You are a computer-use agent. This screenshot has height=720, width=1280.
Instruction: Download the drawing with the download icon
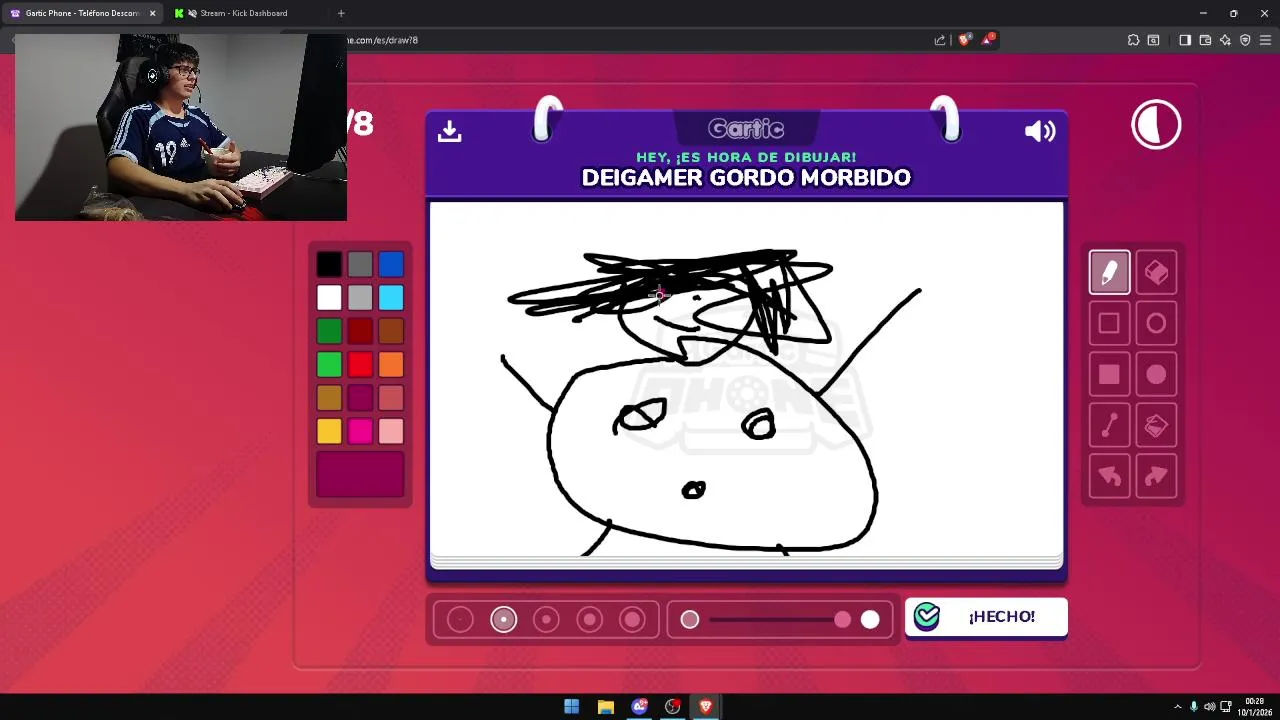click(x=449, y=131)
